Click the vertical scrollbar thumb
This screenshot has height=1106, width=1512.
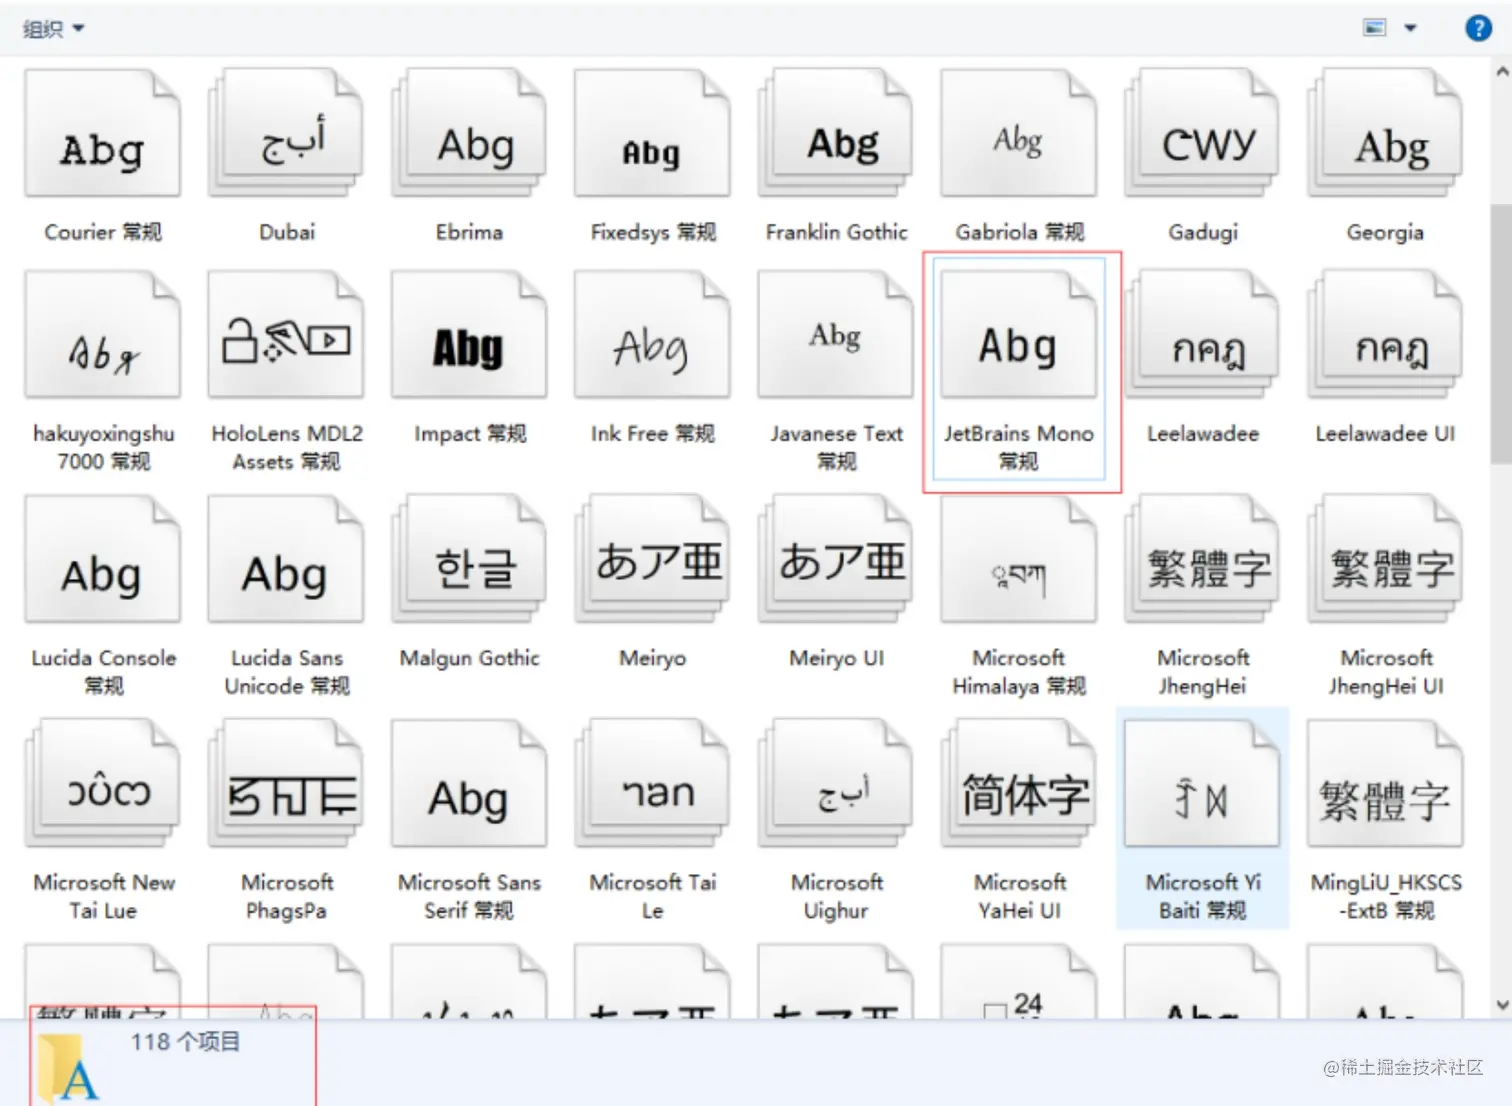pyautogui.click(x=1501, y=332)
